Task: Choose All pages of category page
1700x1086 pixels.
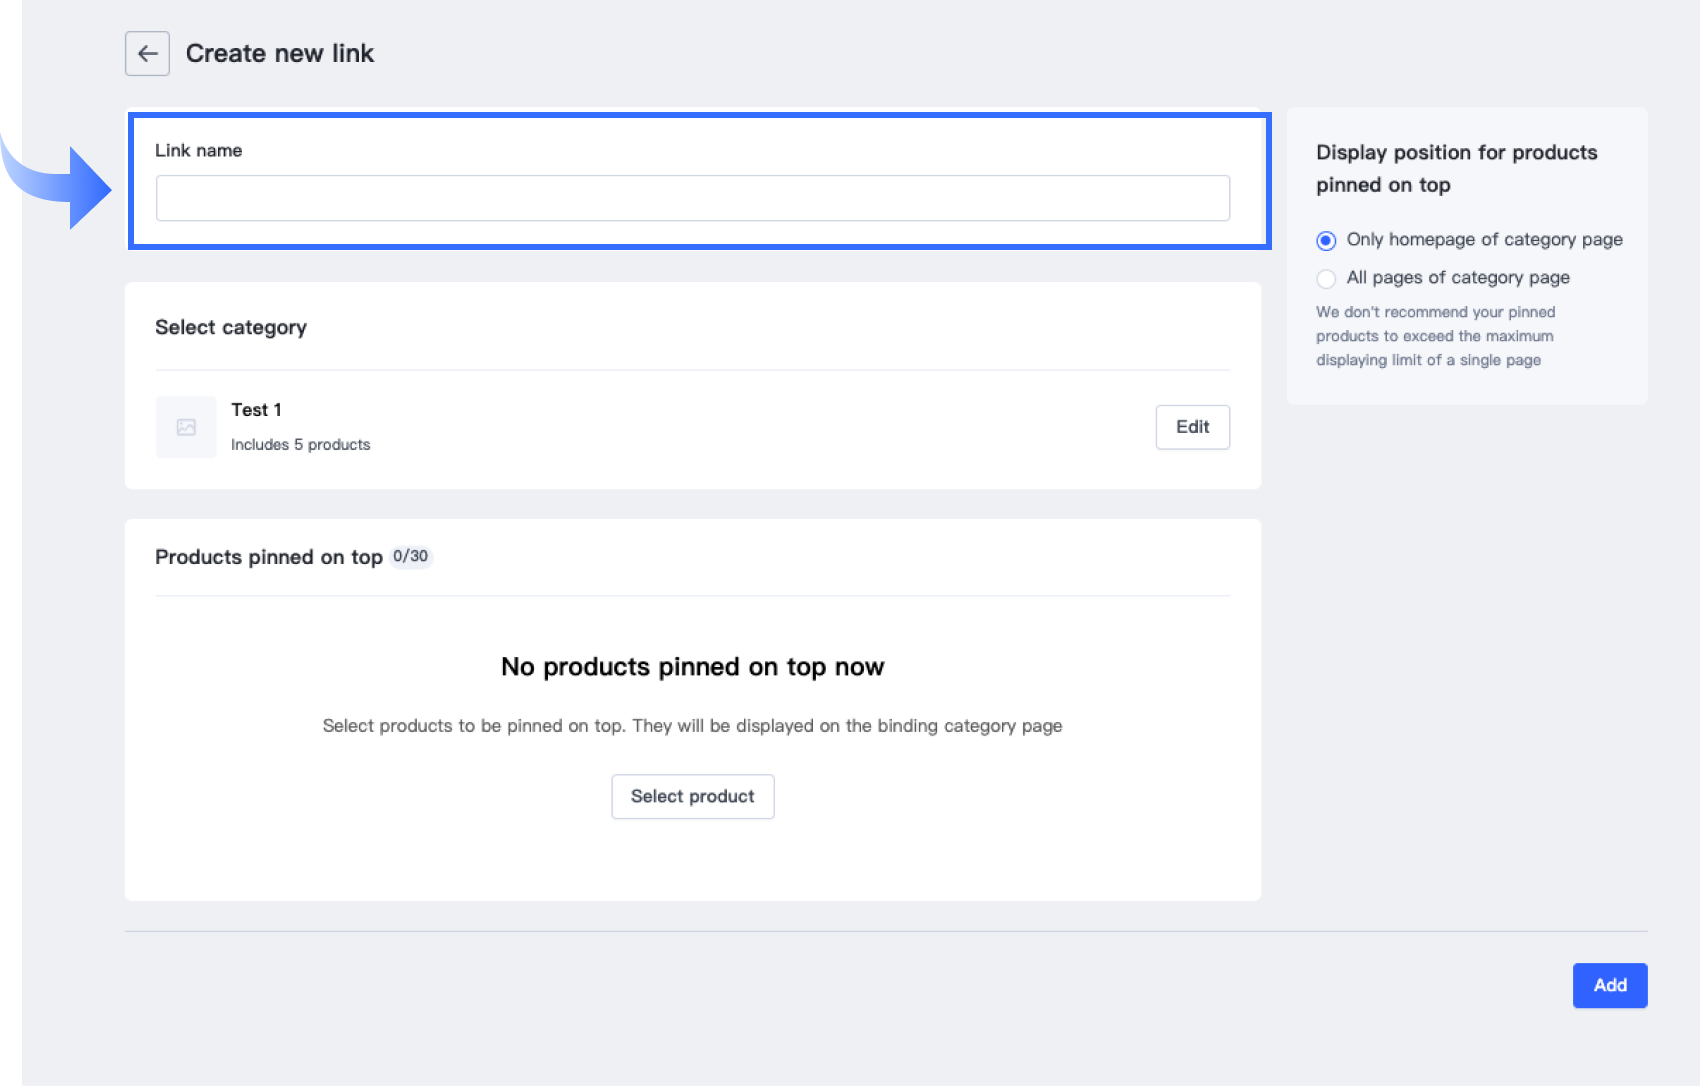Action: 1326,279
